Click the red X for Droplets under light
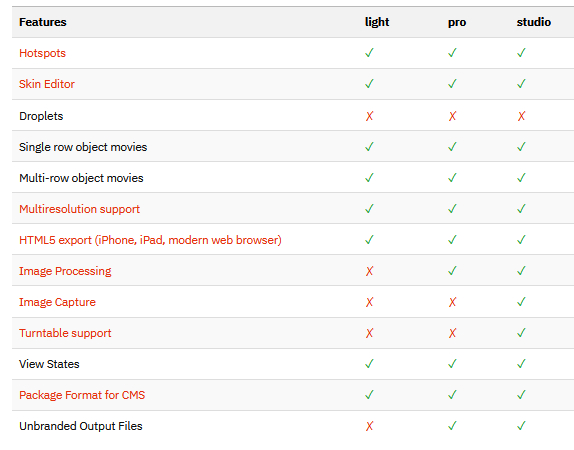574x450 pixels. tap(369, 116)
